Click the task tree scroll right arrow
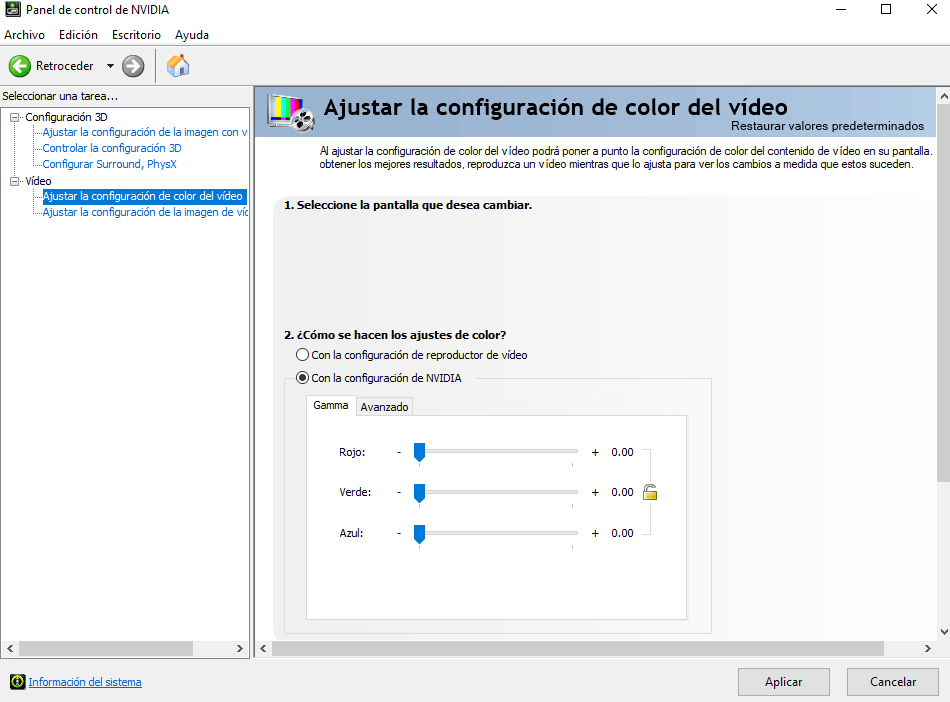The height and width of the screenshot is (702, 950). pyautogui.click(x=240, y=648)
